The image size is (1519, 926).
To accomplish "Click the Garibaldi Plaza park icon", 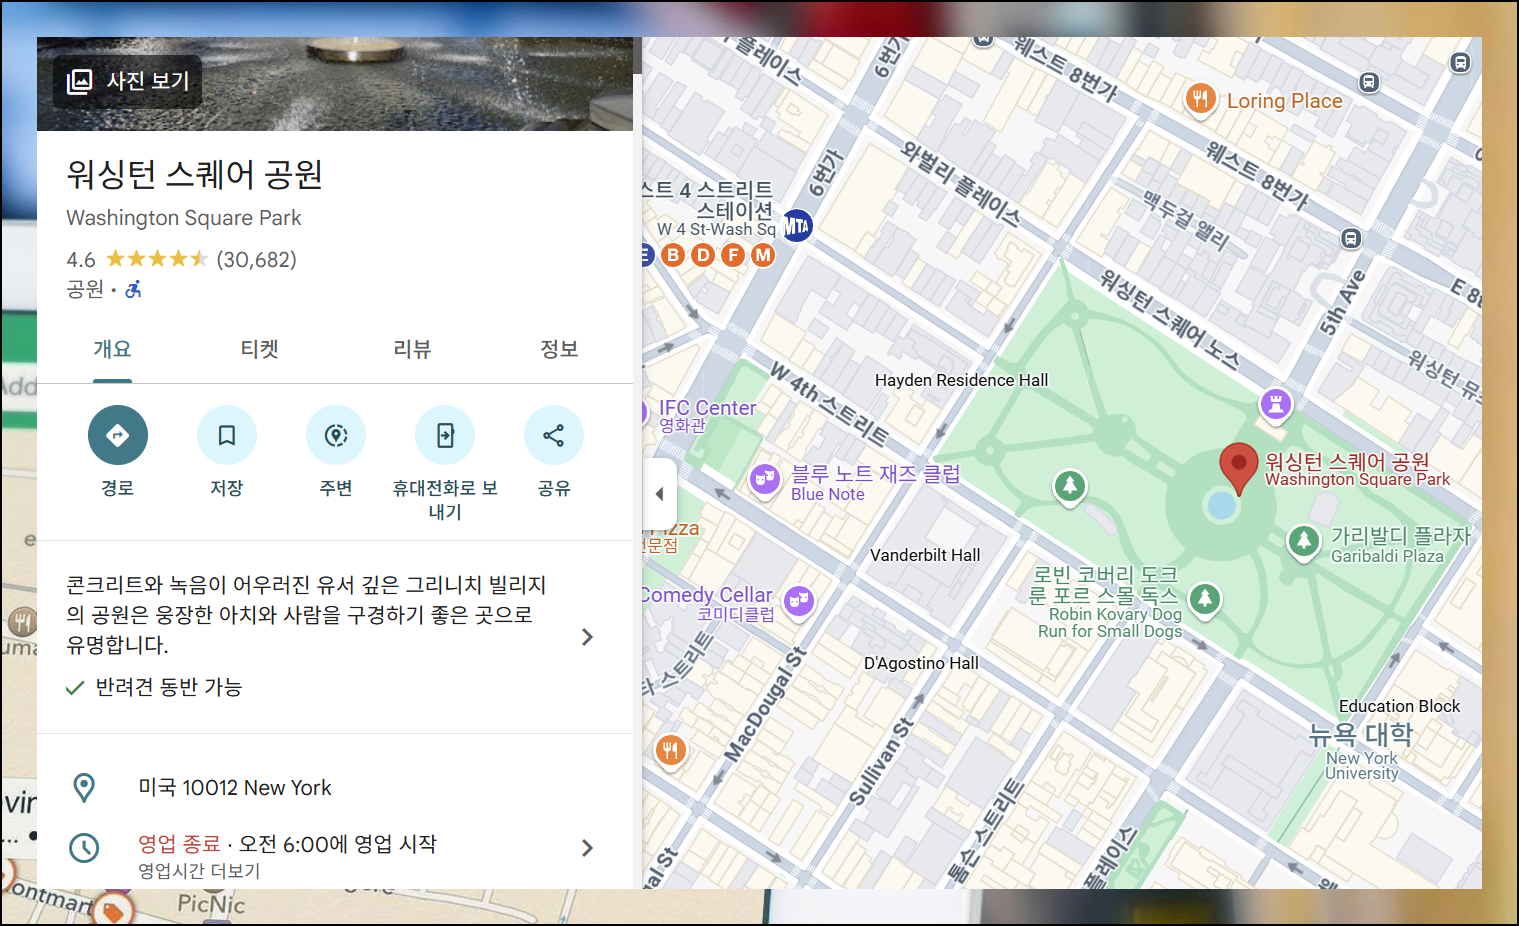I will [1303, 542].
